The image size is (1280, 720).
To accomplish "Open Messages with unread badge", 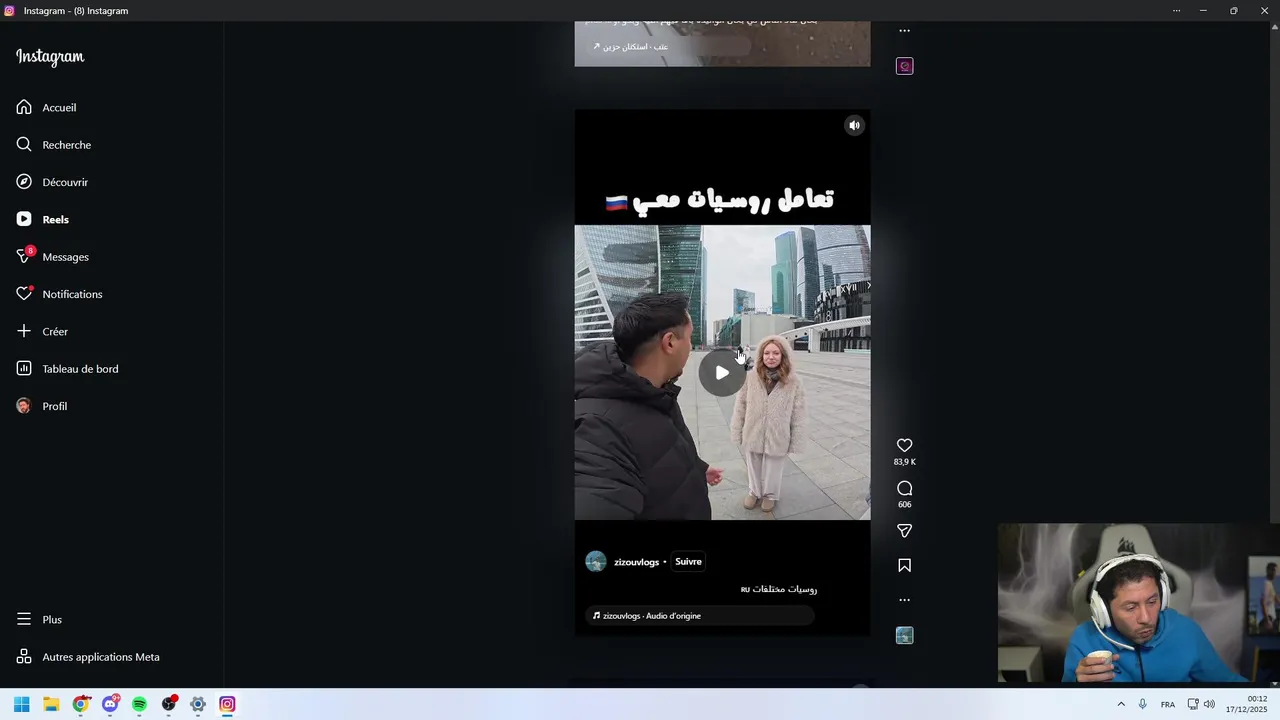I will (52, 257).
